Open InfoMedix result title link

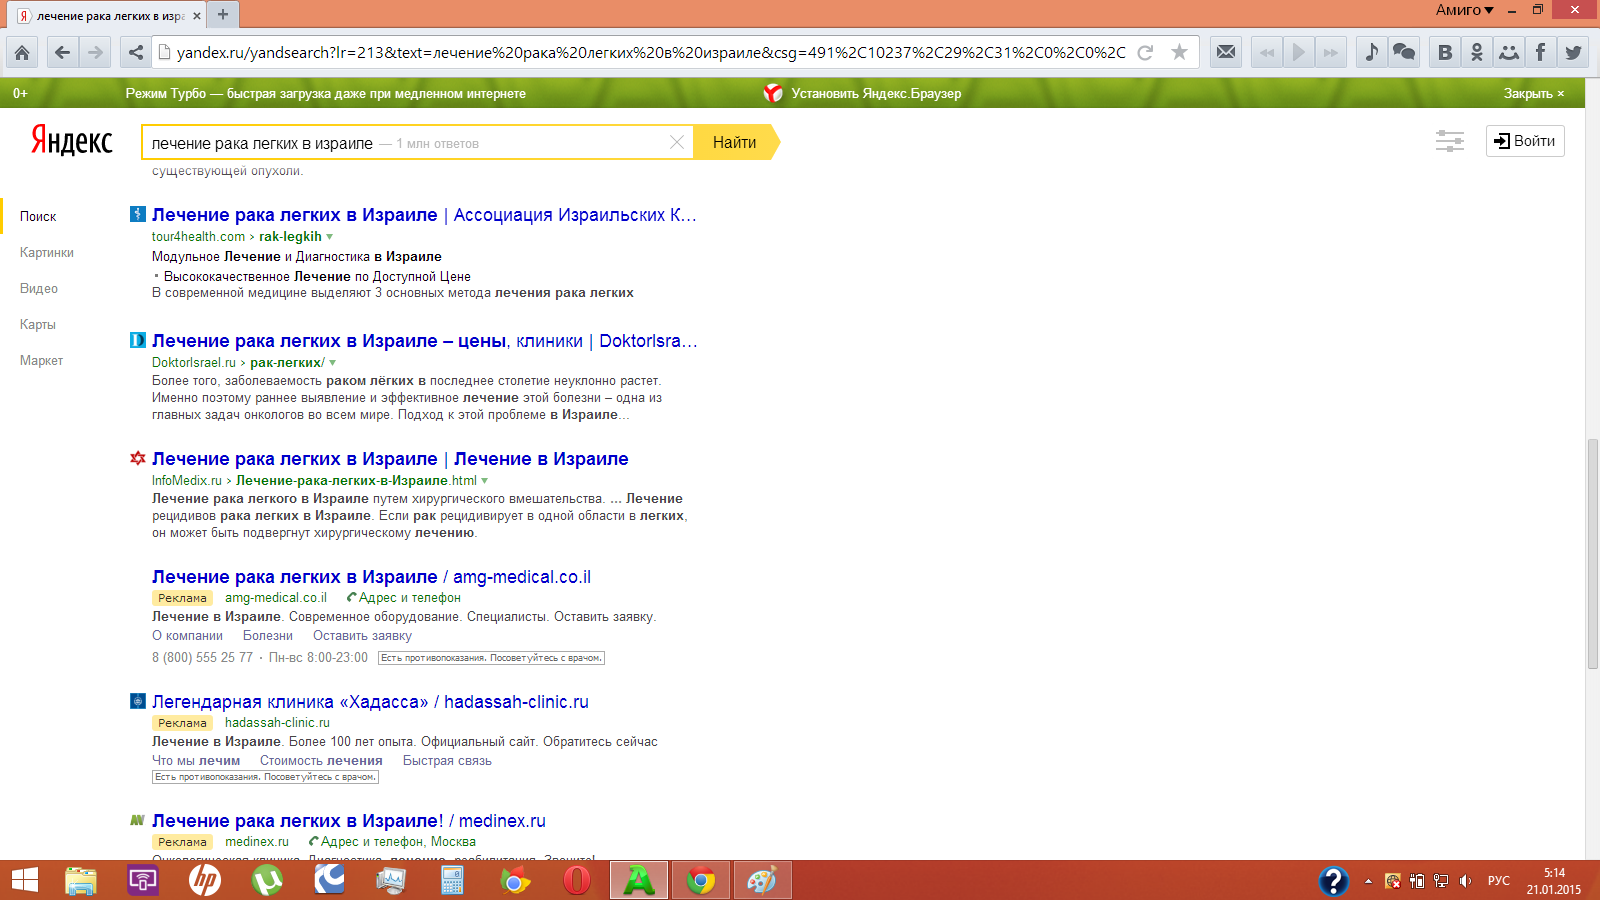pyautogui.click(x=390, y=459)
